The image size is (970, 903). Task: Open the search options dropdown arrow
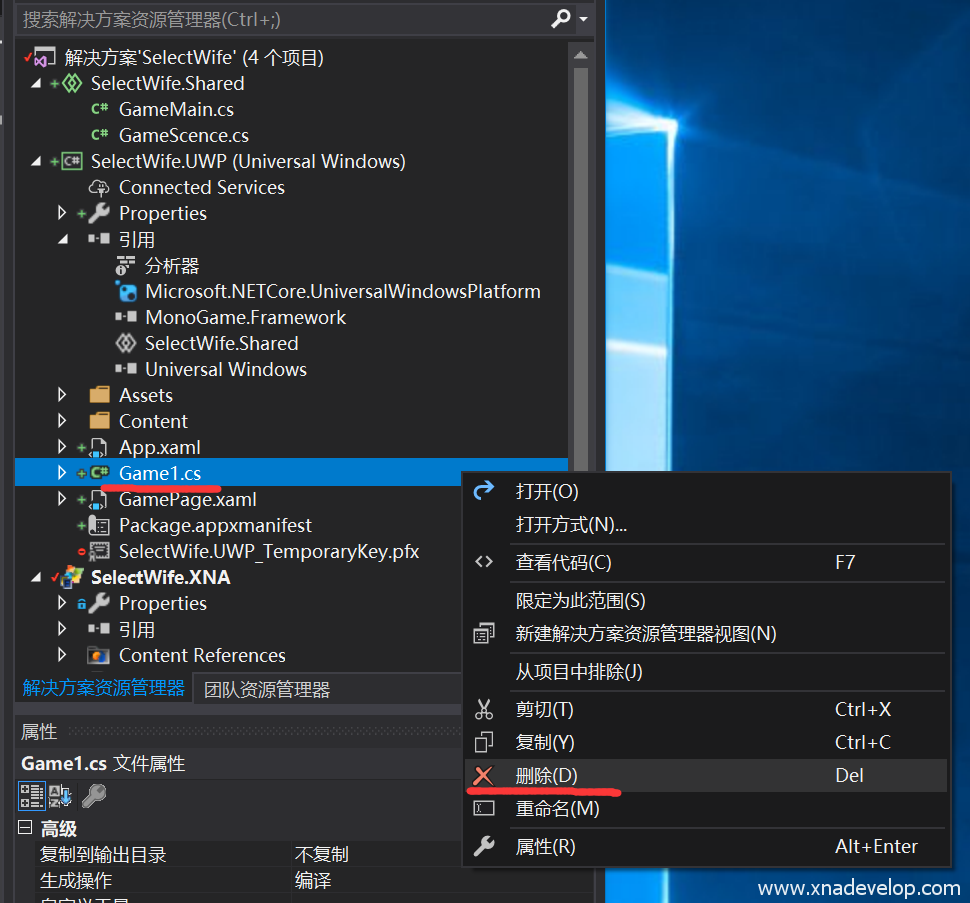pos(583,19)
